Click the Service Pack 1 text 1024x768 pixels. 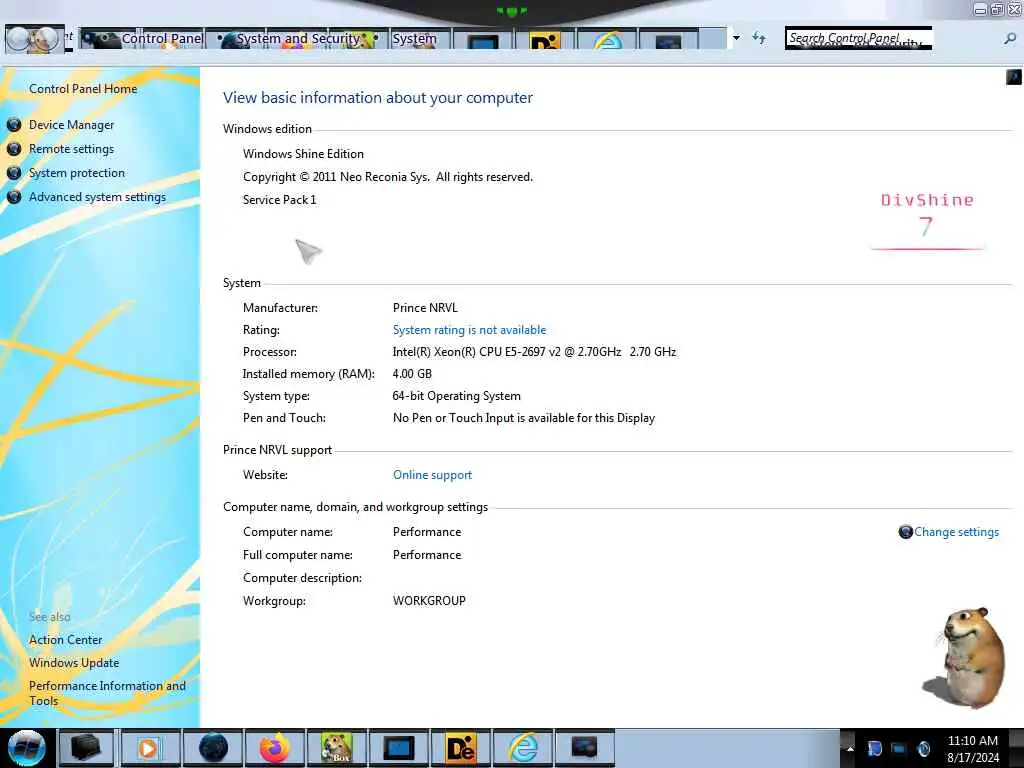pos(280,200)
